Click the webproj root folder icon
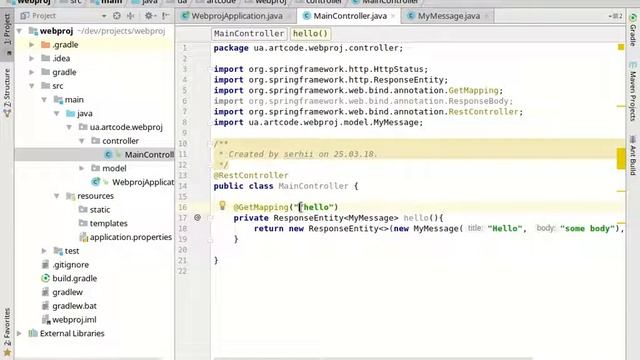Image resolution: width=640 pixels, height=360 pixels. tap(33, 31)
